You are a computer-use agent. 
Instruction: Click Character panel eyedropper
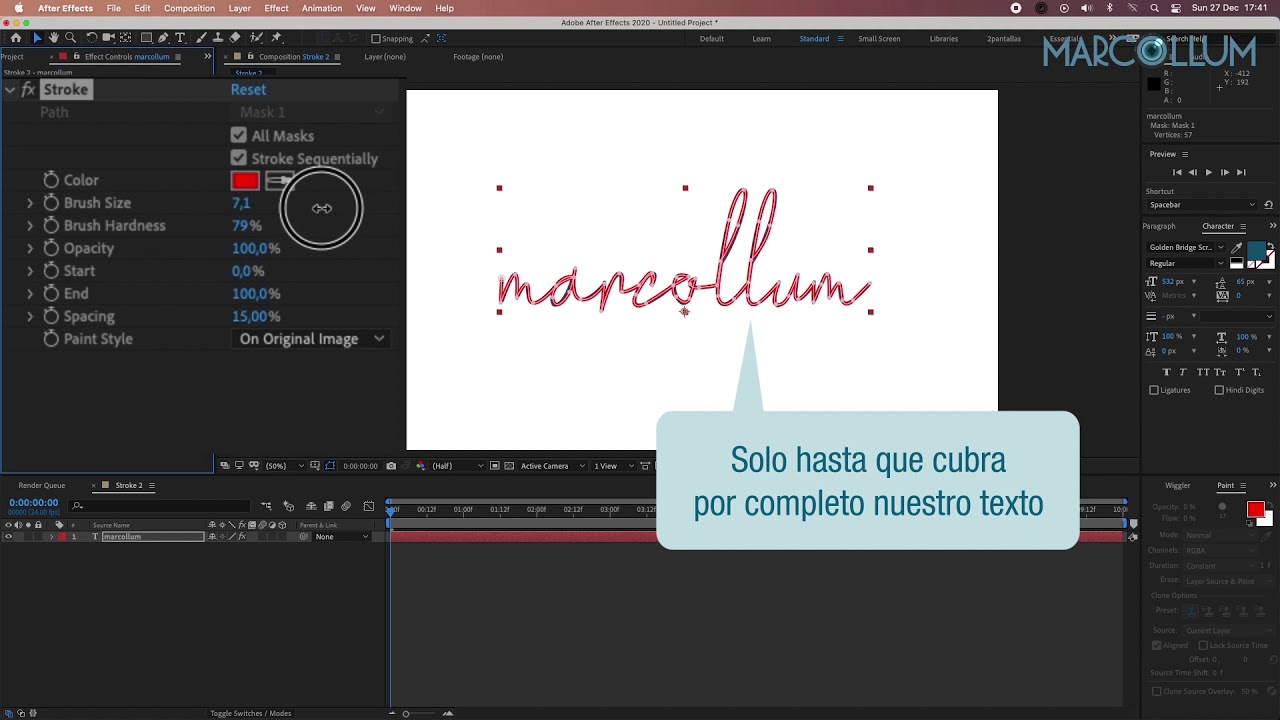point(1237,247)
